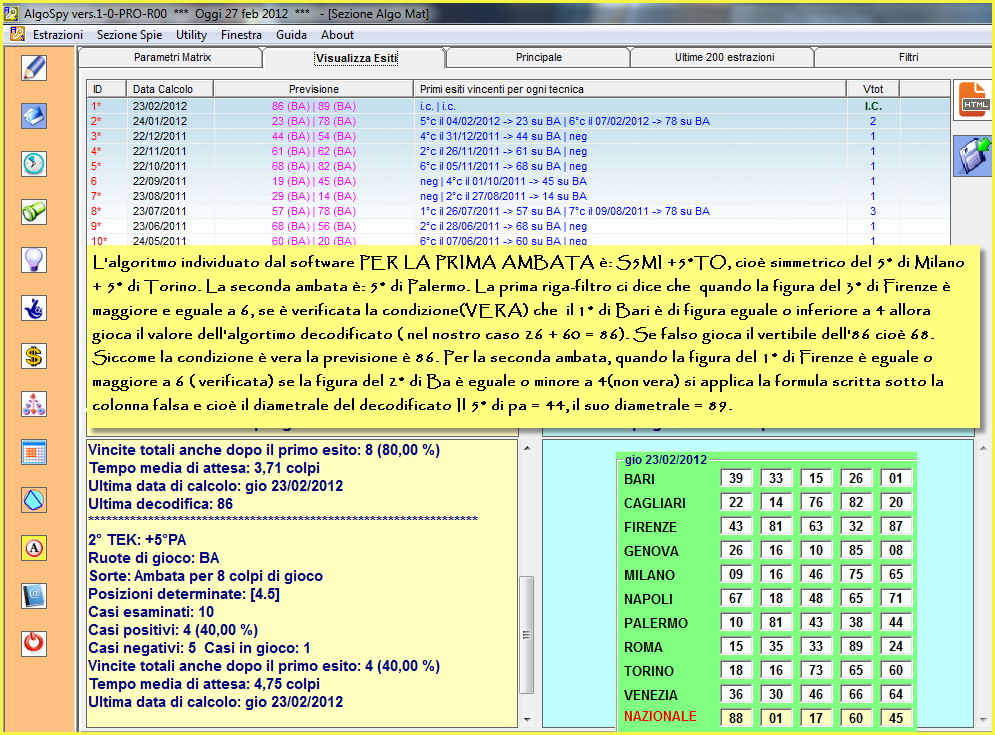Viewport: 995px width, 735px height.
Task: Select the row dated 23/07/2011
Action: [x=518, y=211]
